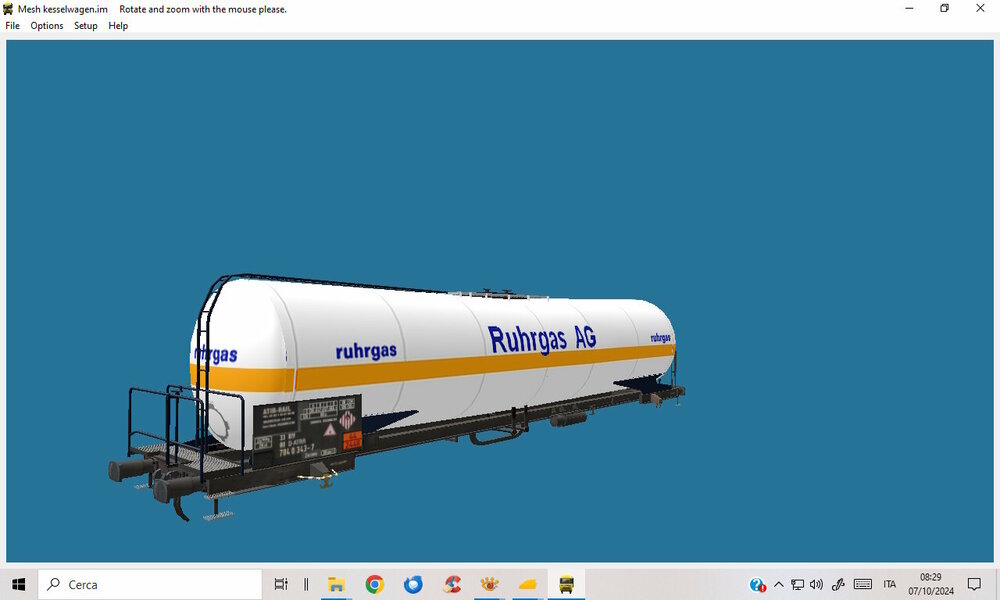Open the Setup menu
1000x600 pixels.
85,26
